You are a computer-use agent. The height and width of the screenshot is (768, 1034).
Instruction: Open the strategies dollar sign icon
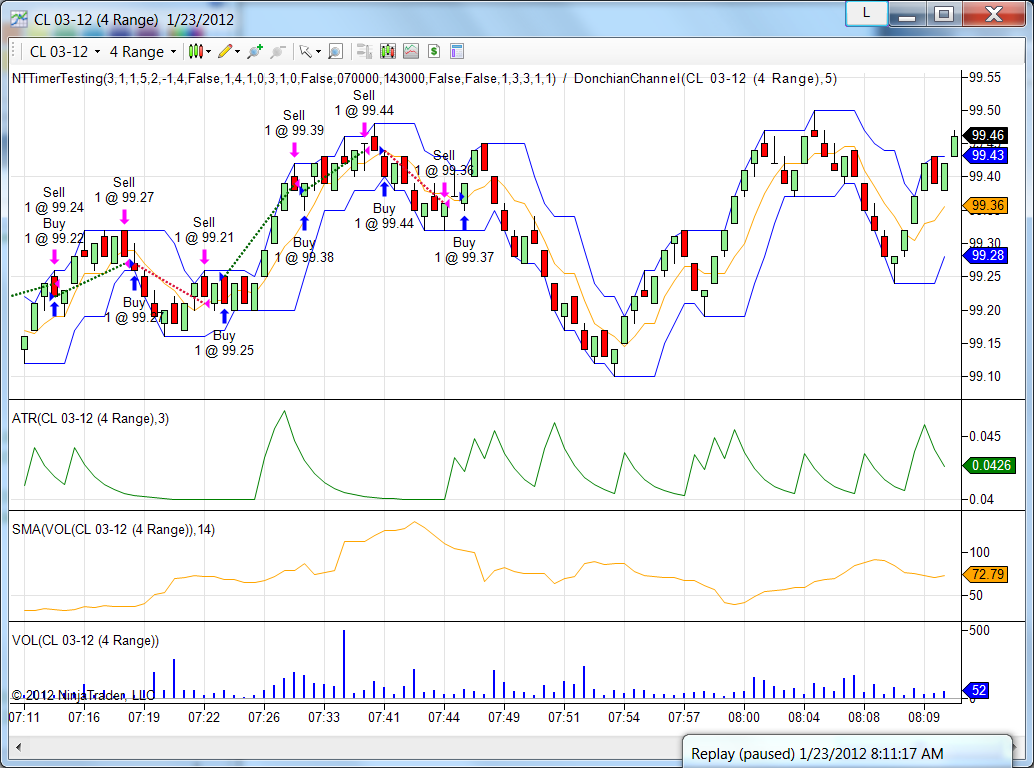coord(433,51)
